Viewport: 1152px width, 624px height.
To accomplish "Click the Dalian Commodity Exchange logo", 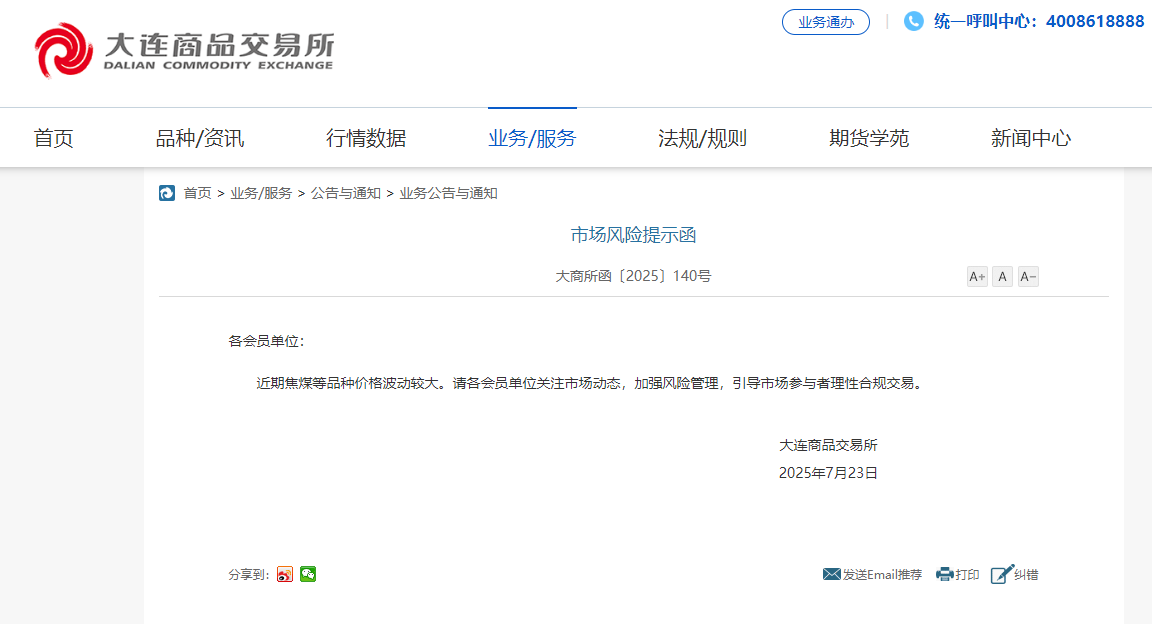I will tap(184, 50).
